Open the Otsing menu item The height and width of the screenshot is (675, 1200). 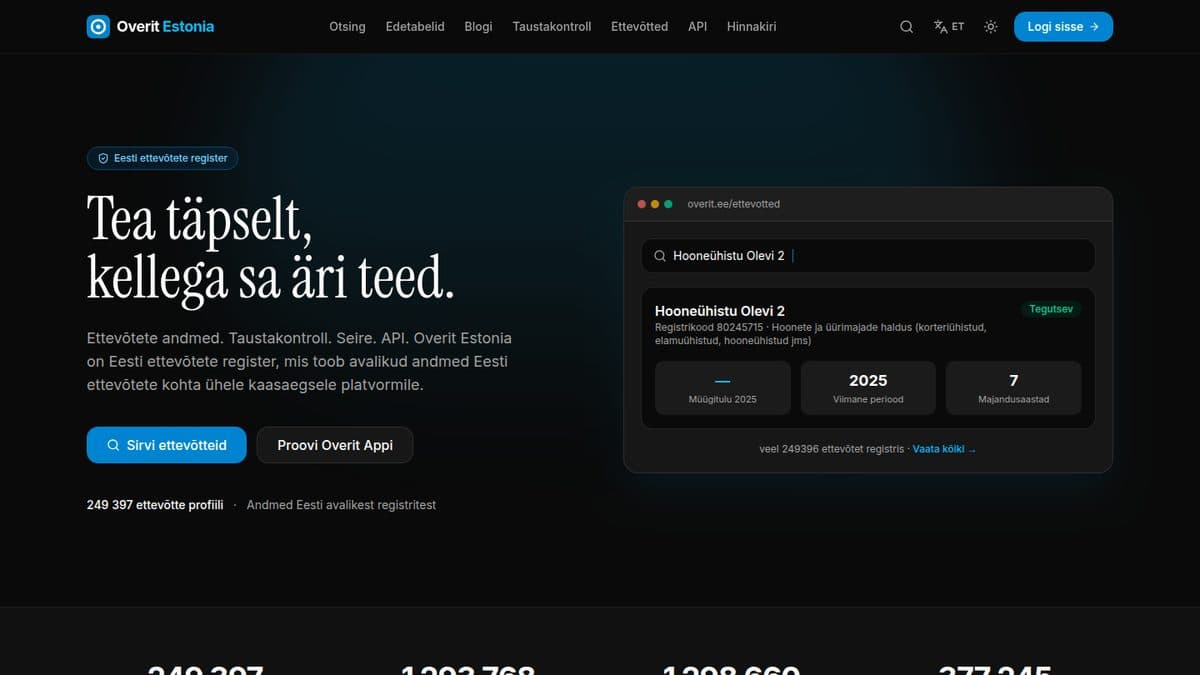[347, 27]
